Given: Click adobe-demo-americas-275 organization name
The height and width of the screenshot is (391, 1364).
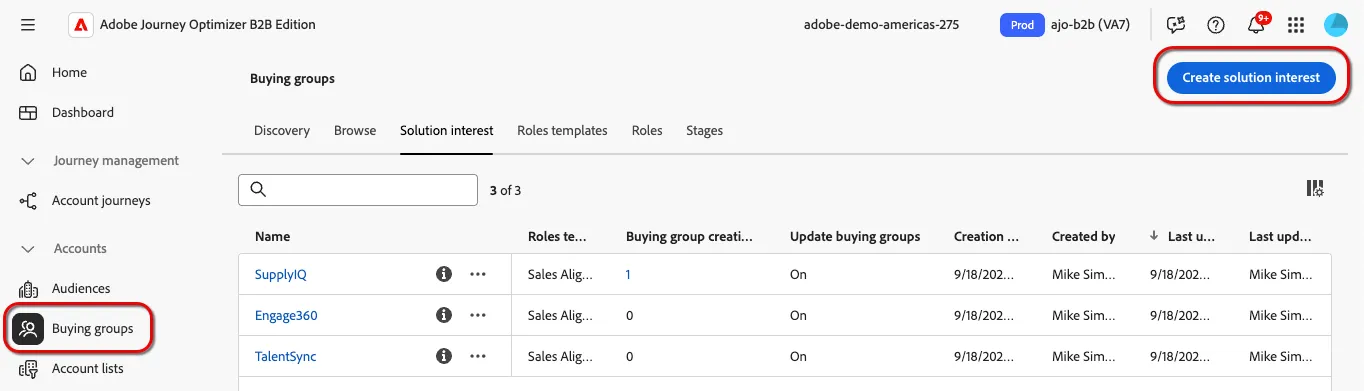Looking at the screenshot, I should click(881, 25).
